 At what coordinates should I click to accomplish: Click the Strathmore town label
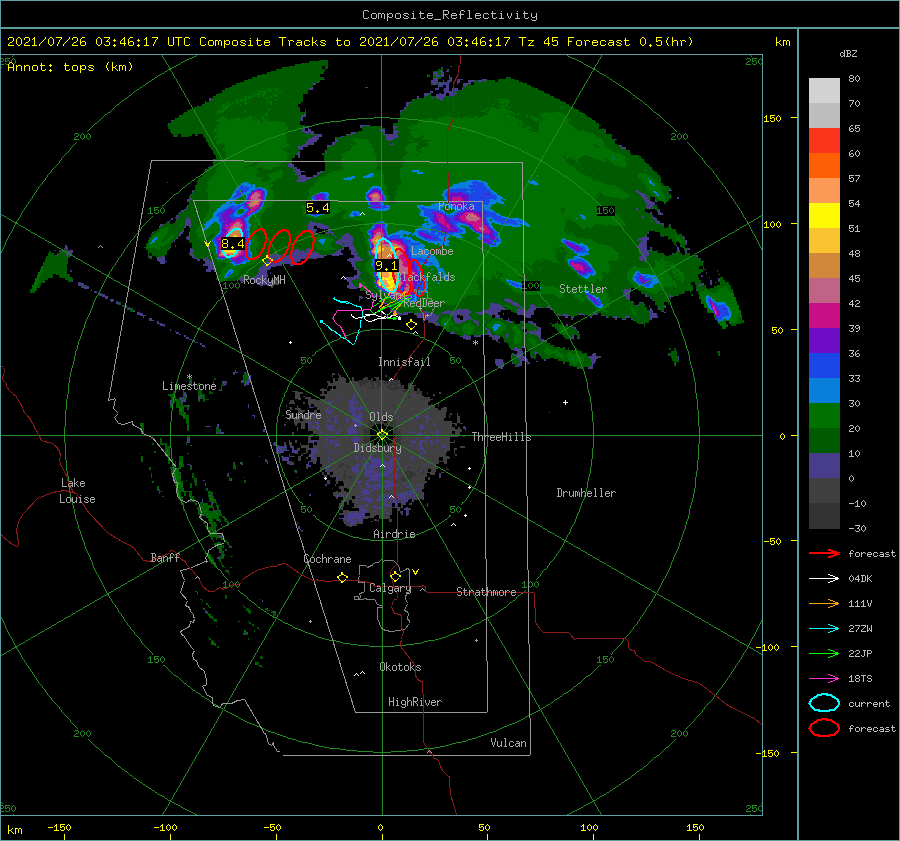click(x=486, y=592)
